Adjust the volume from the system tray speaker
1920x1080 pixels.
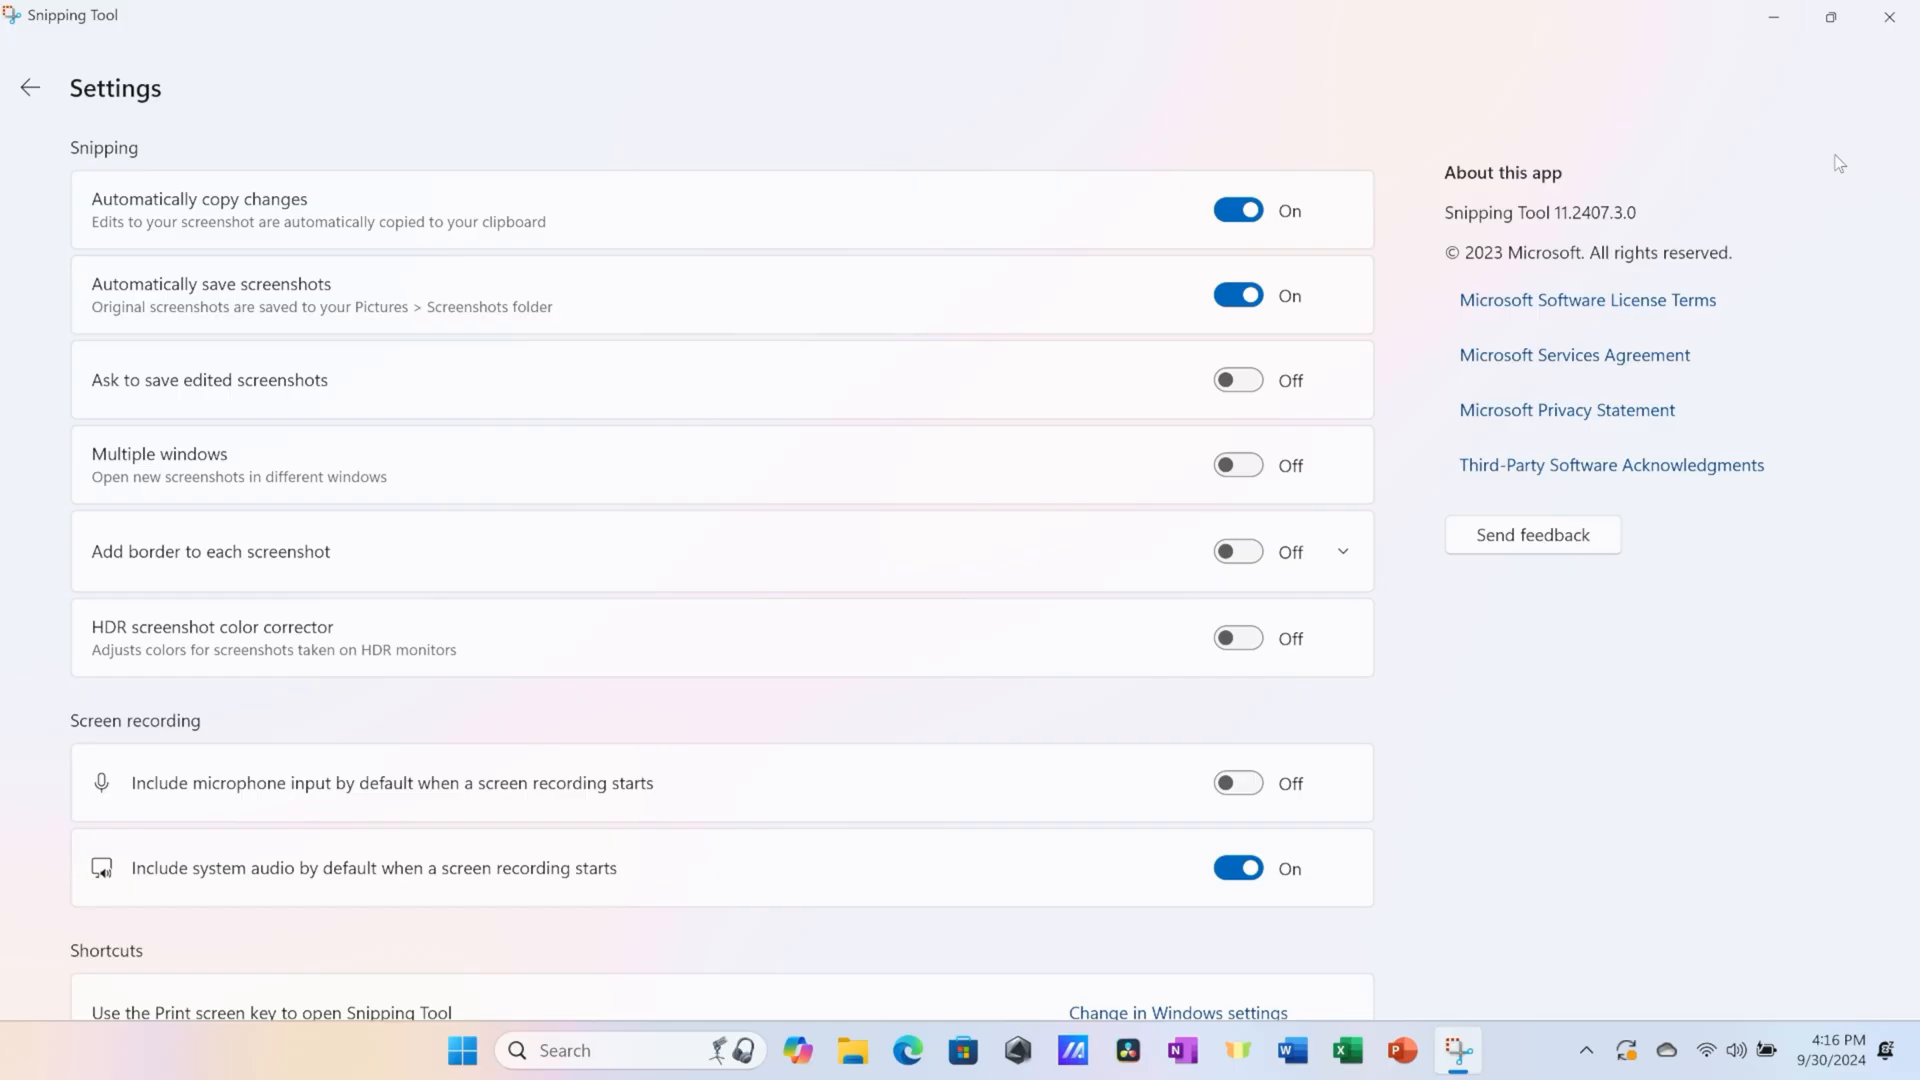tap(1735, 1050)
